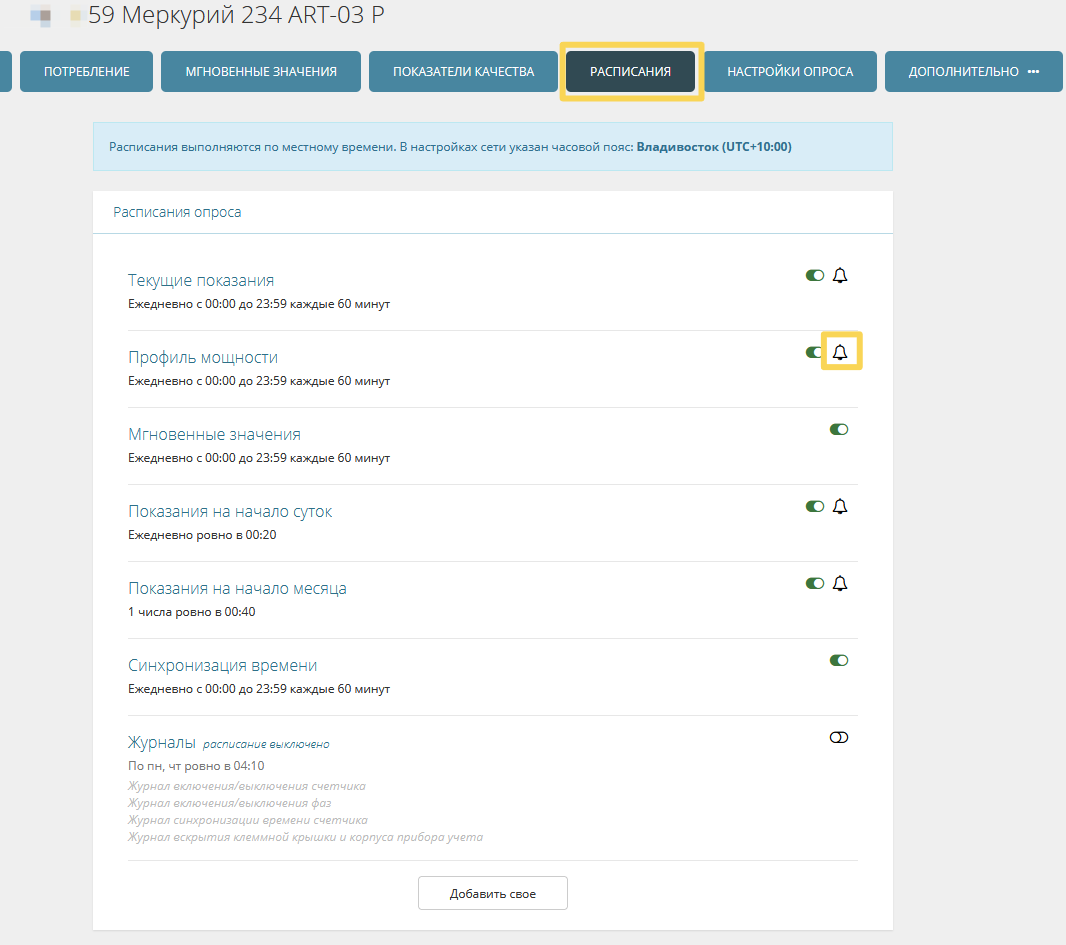Click the Добавить свое button
The width and height of the screenshot is (1066, 945).
pyautogui.click(x=493, y=893)
